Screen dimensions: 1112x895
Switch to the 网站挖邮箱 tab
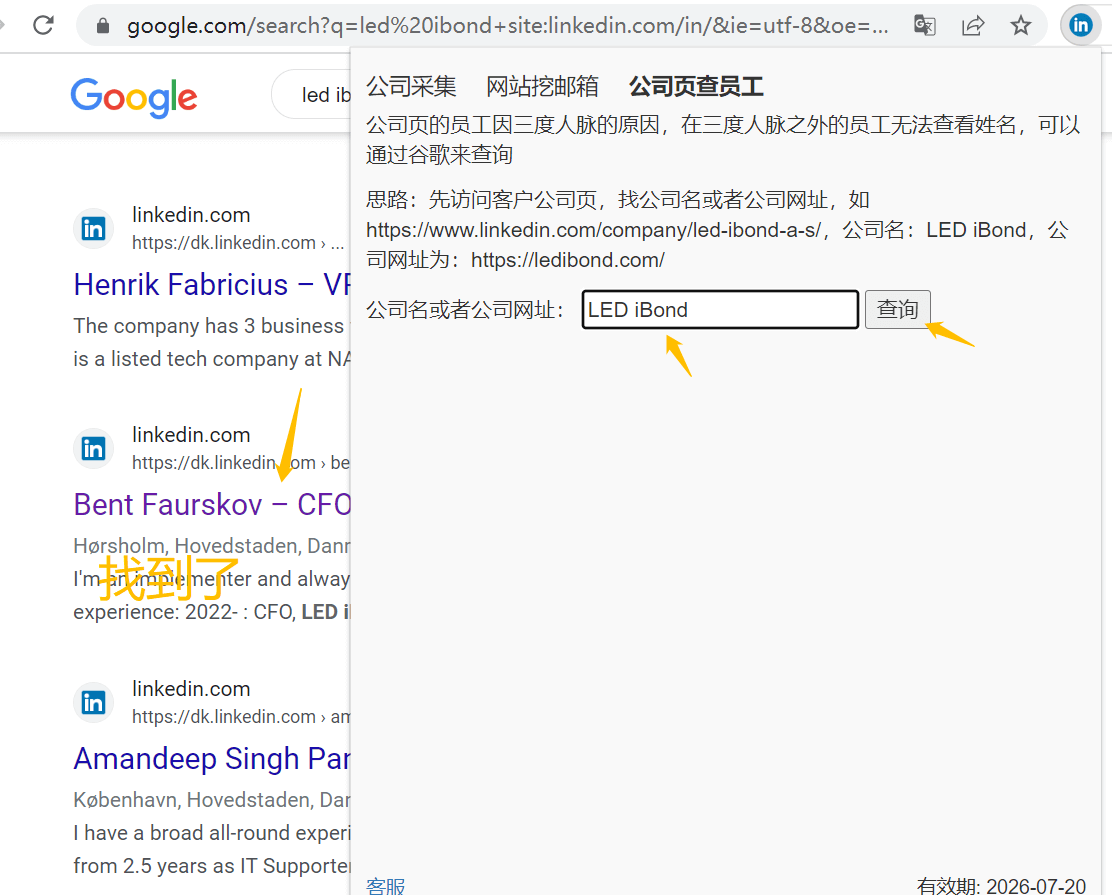tap(543, 87)
